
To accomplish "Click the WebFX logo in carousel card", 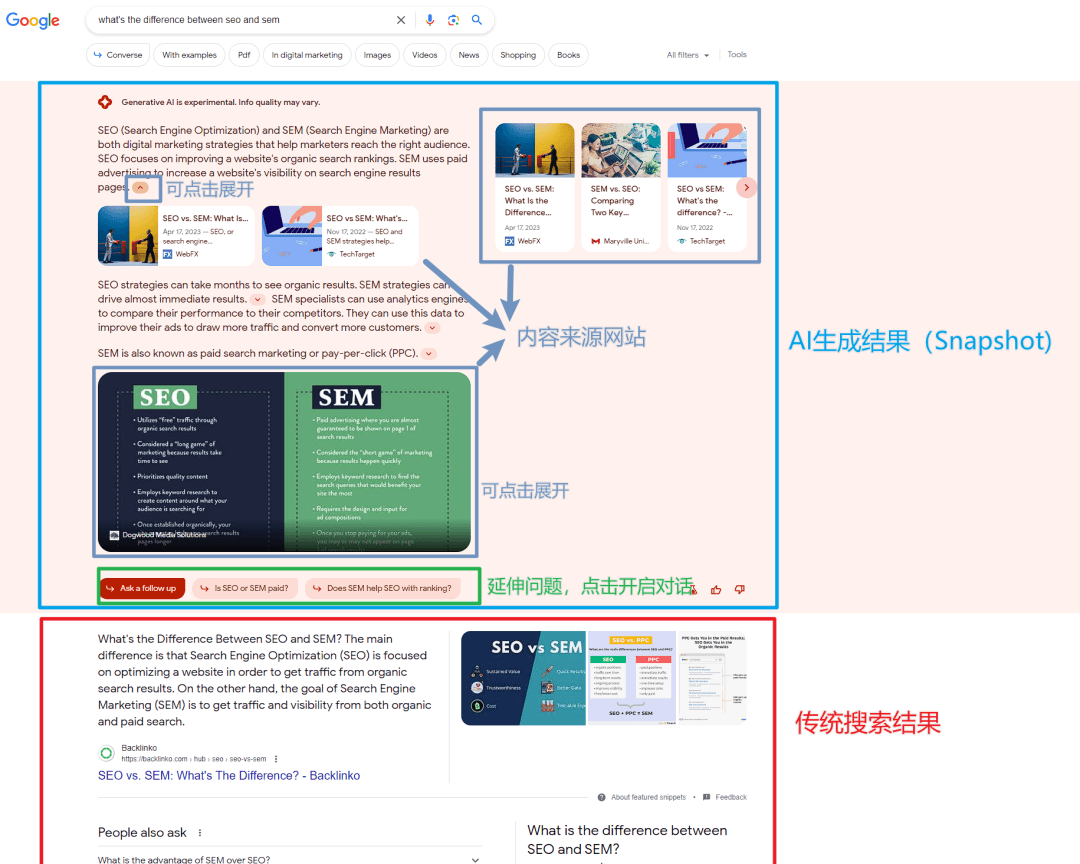I will point(510,241).
